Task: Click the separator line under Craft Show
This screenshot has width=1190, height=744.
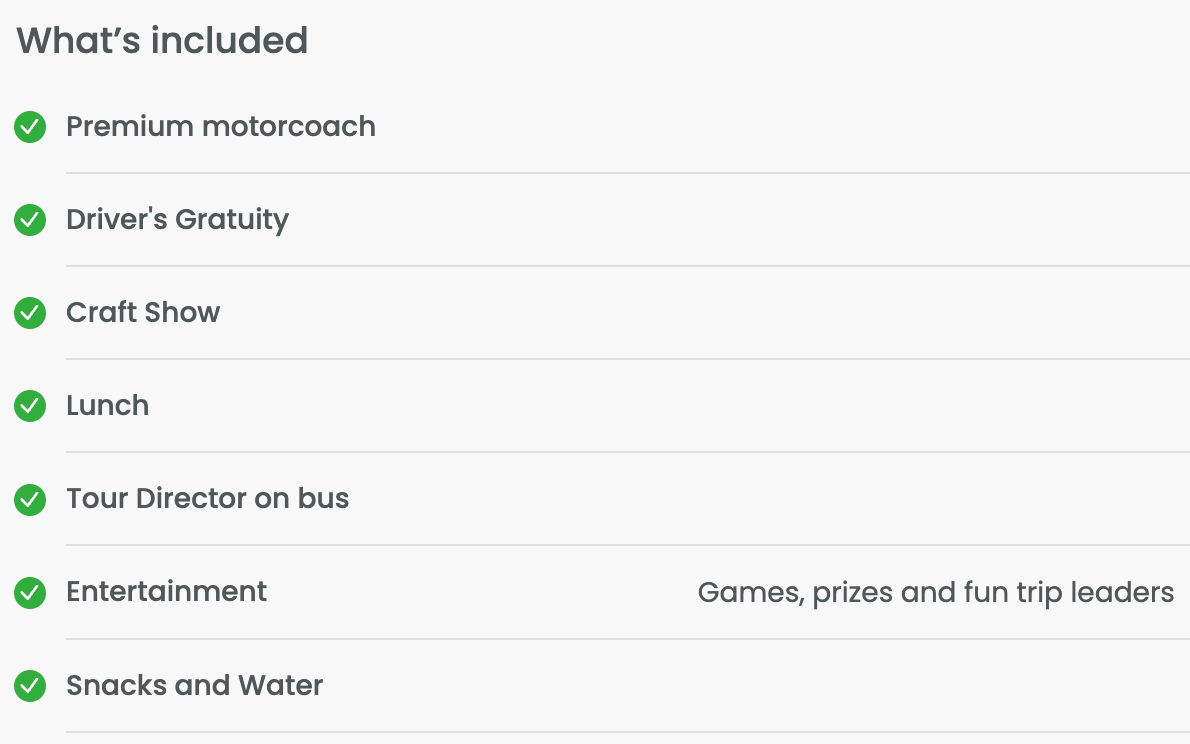Action: (627, 359)
